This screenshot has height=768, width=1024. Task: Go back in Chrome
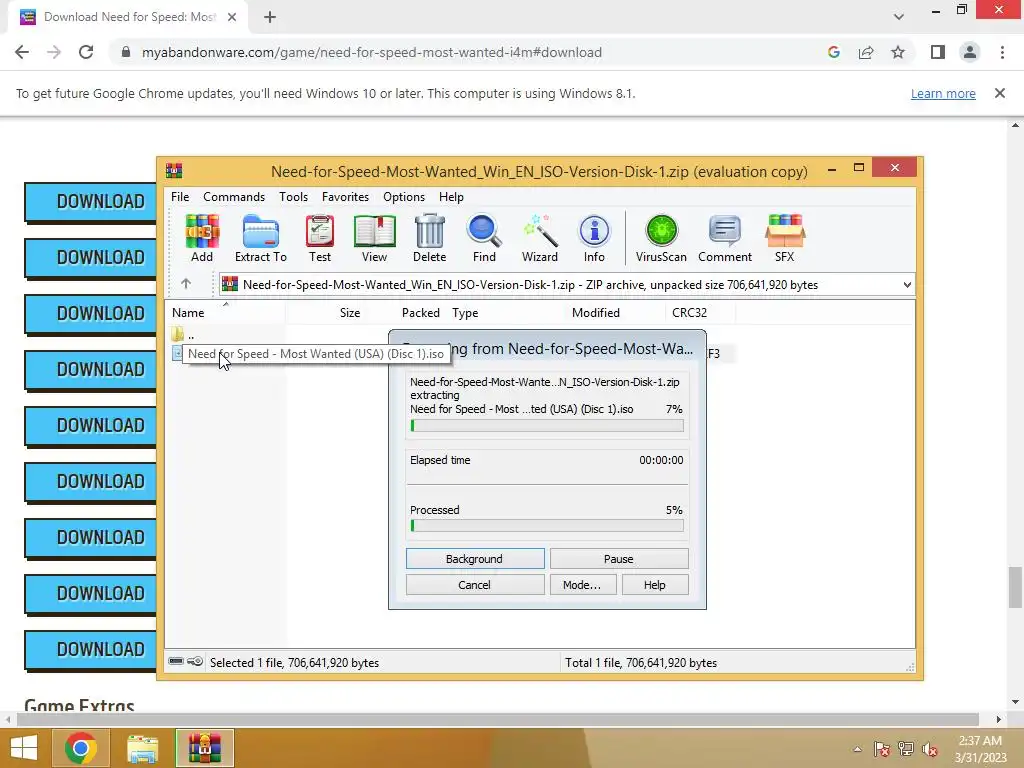[22, 52]
